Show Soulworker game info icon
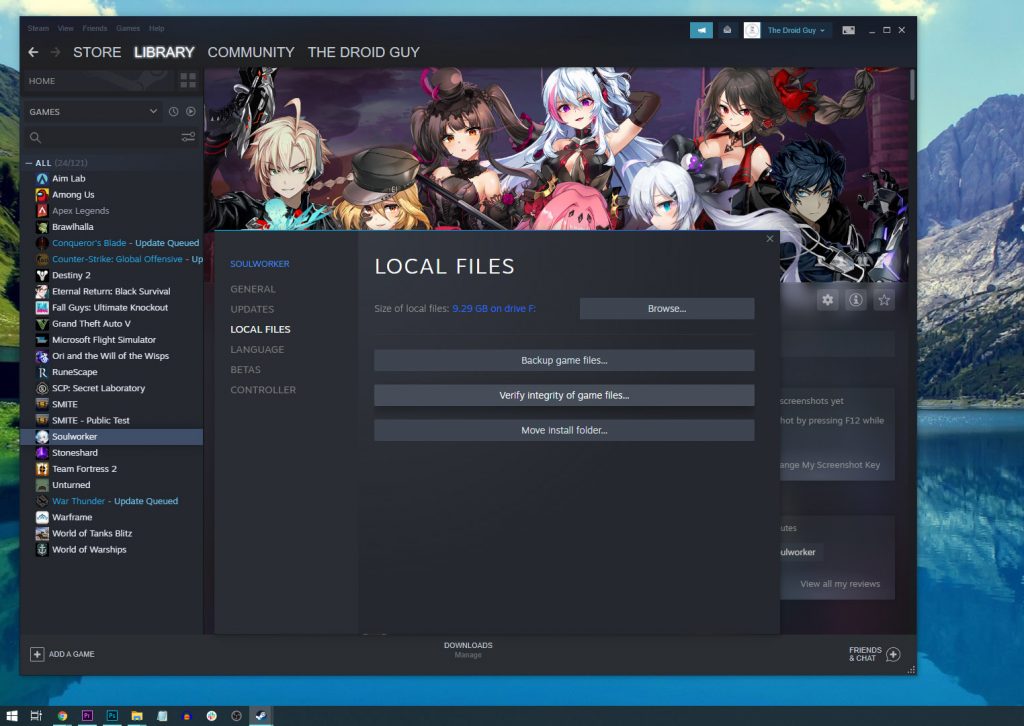Viewport: 1024px width, 726px height. point(856,300)
